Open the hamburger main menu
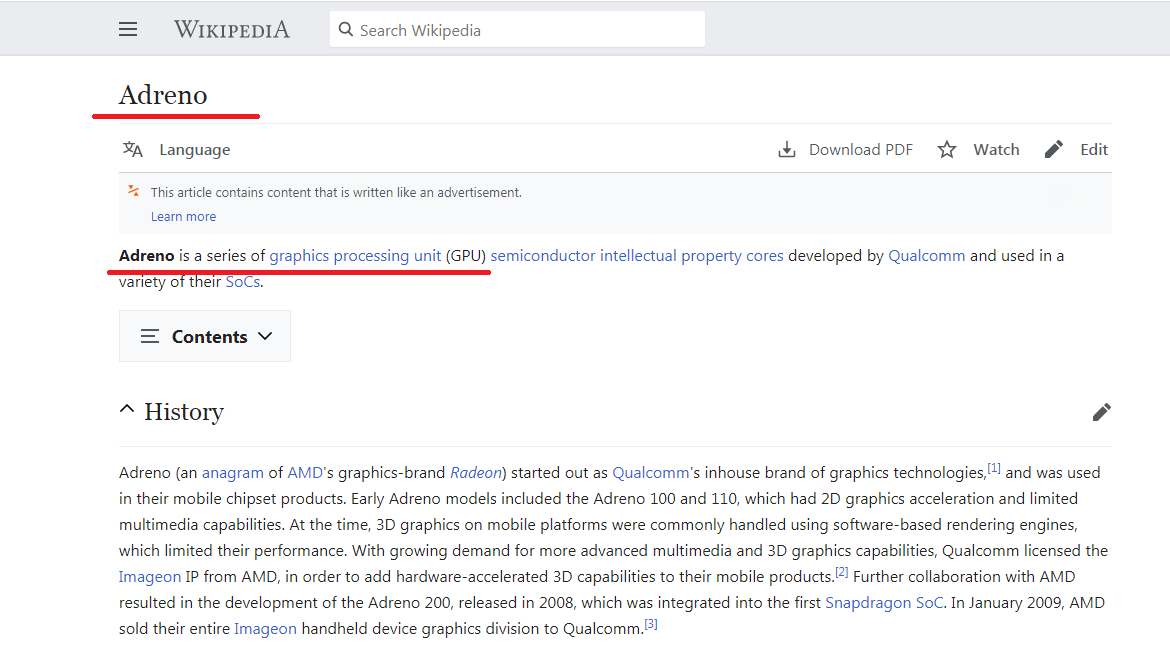 [x=128, y=30]
